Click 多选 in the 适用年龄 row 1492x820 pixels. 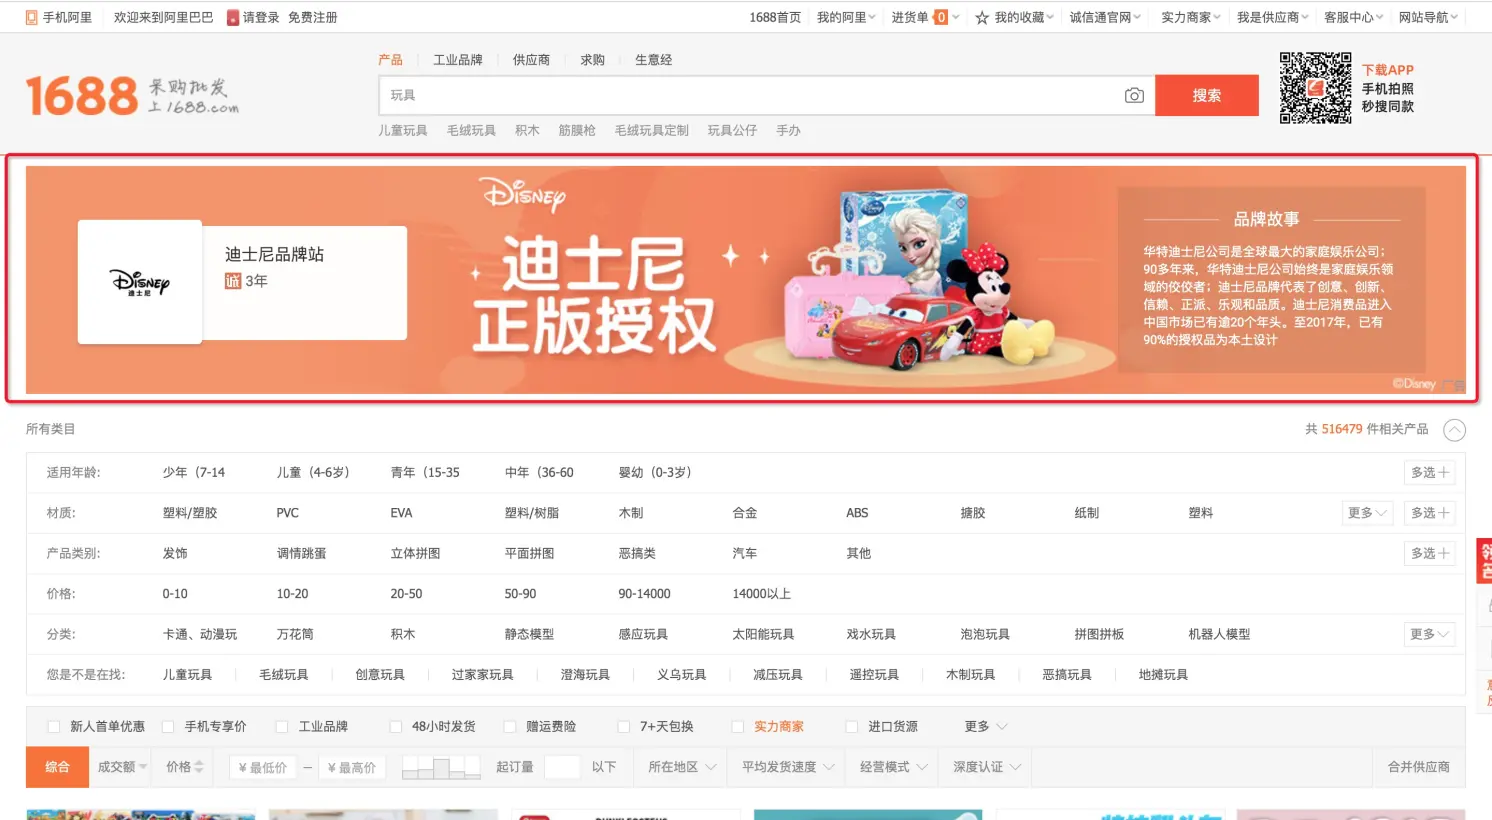(x=1429, y=473)
